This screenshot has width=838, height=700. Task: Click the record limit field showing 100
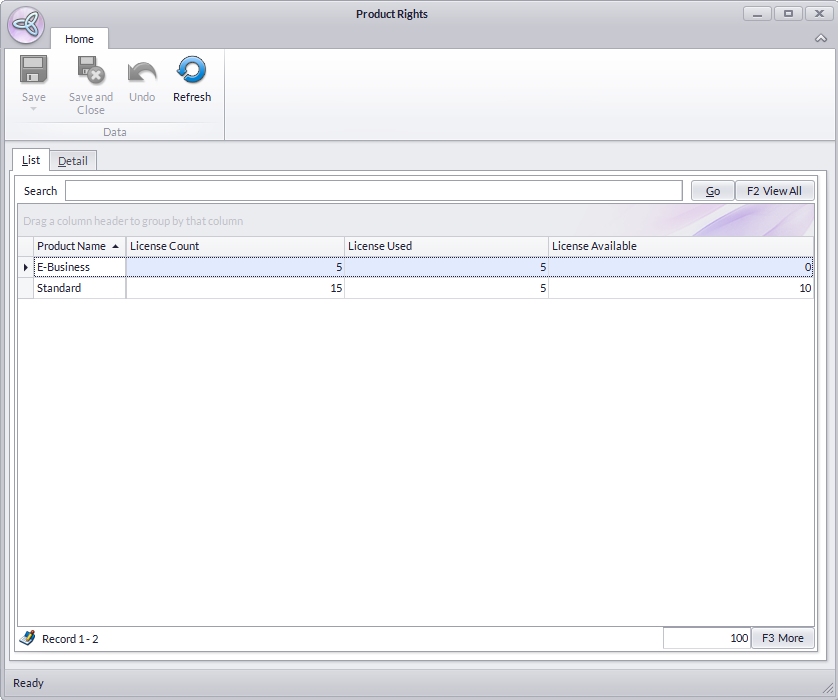[706, 638]
